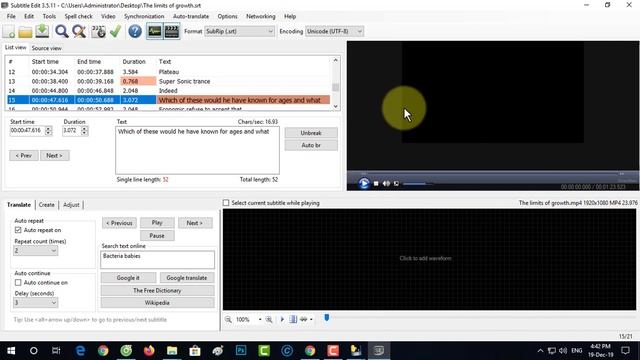Open the Windows Start menu

point(11,351)
